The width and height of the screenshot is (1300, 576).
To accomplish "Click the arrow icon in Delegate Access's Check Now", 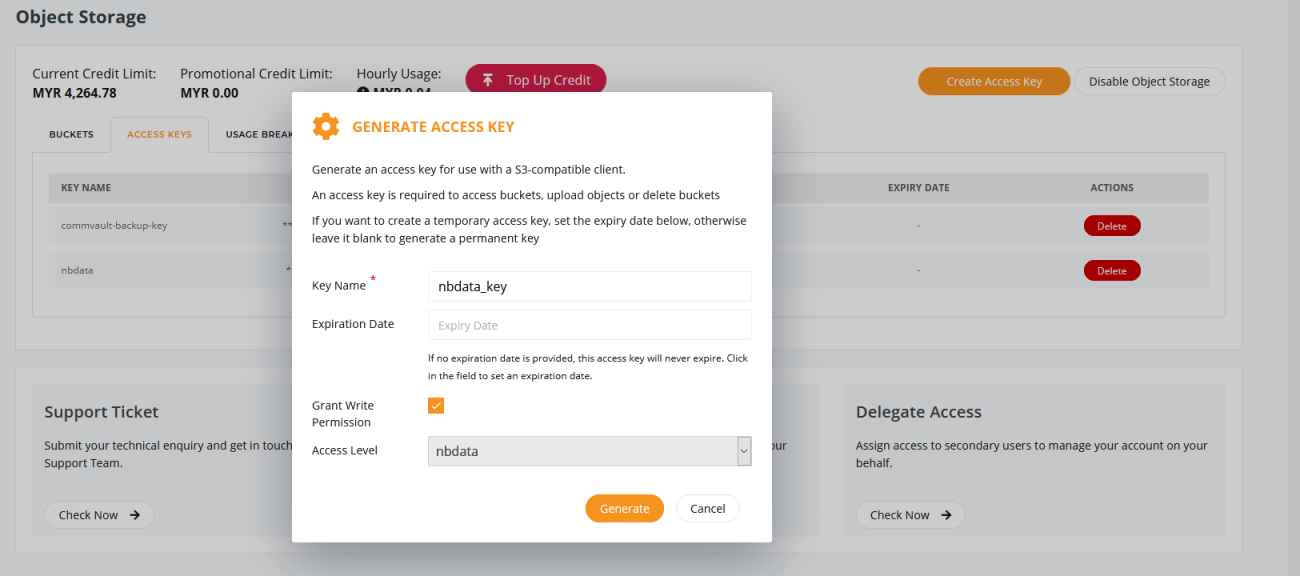I will click(x=946, y=515).
